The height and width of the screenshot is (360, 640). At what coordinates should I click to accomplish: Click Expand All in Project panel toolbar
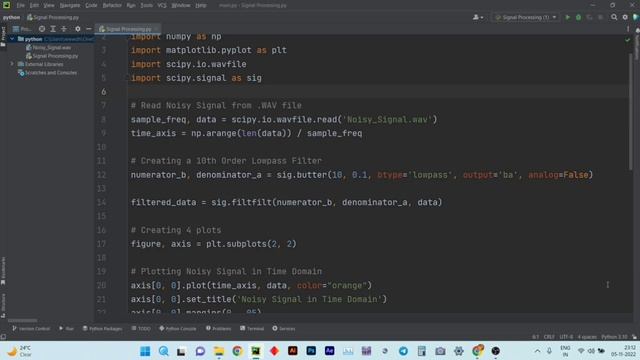pos(53,29)
